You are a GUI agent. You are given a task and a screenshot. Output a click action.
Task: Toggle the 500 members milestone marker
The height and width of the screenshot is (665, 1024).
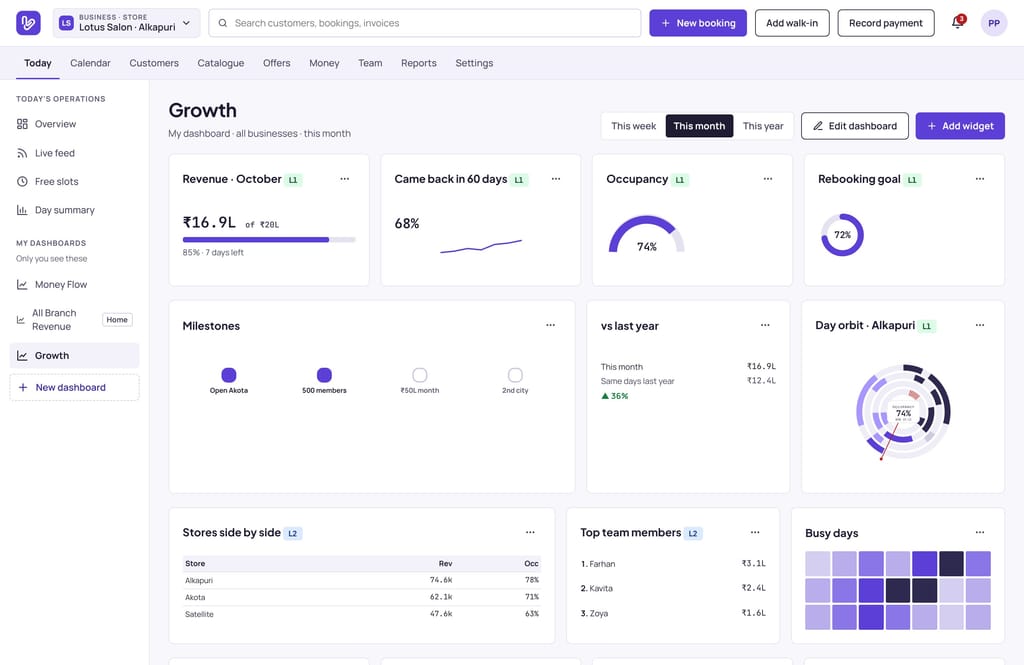tap(325, 375)
